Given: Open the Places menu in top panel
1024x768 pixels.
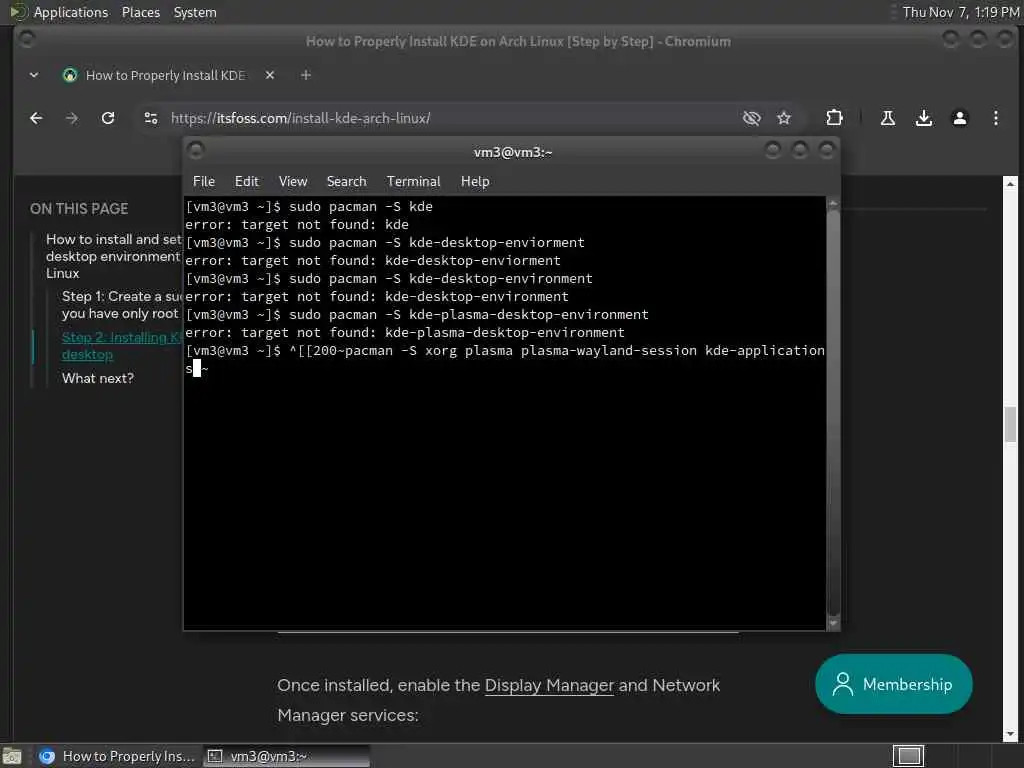Looking at the screenshot, I should (x=140, y=12).
